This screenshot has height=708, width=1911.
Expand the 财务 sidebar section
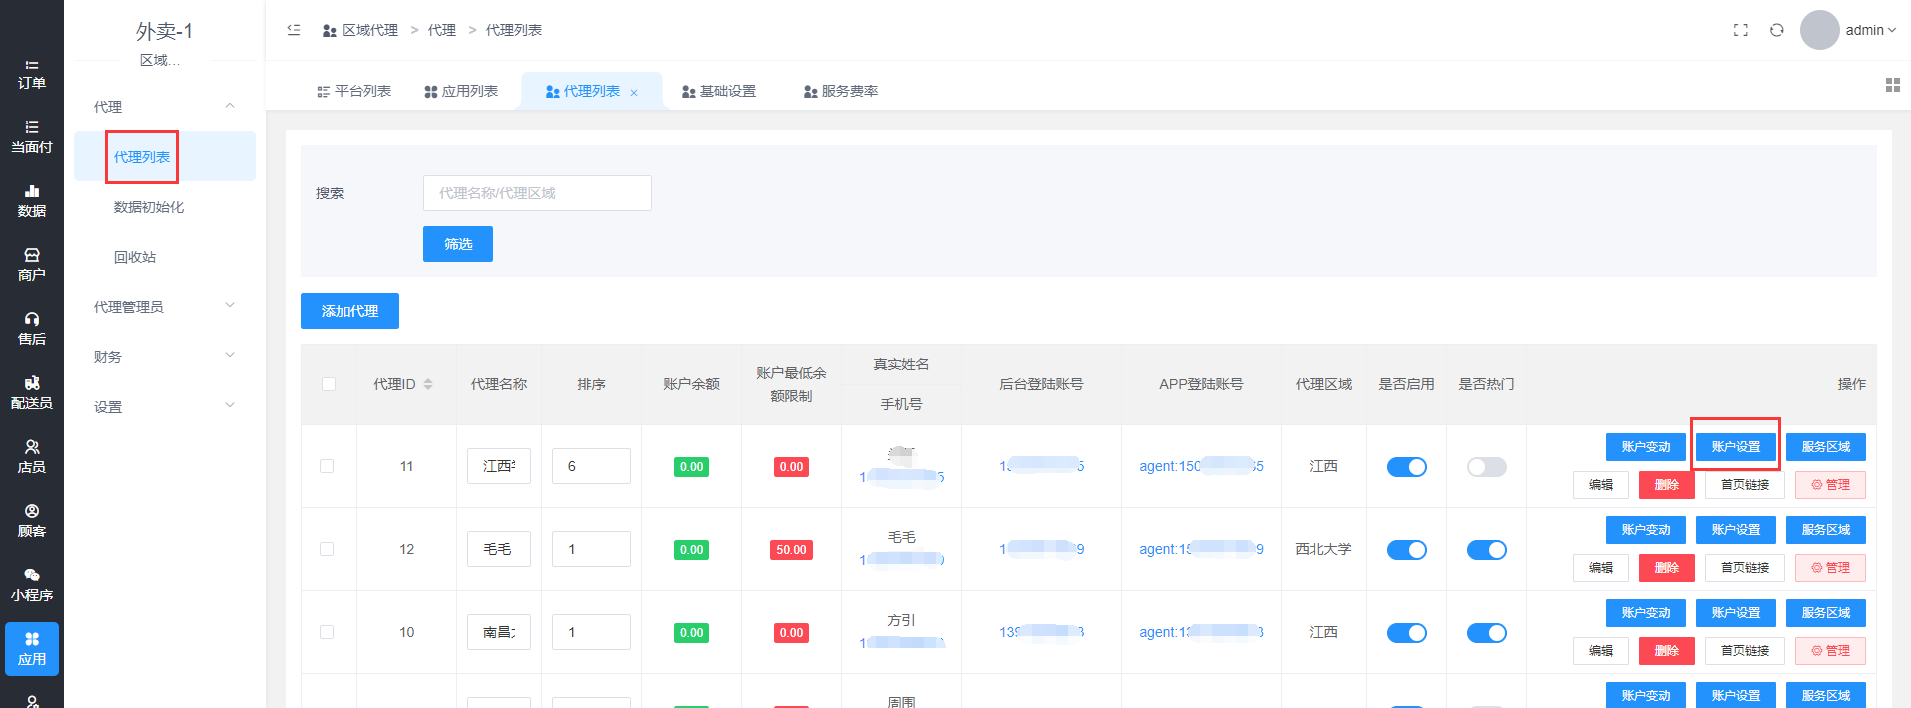click(x=164, y=357)
